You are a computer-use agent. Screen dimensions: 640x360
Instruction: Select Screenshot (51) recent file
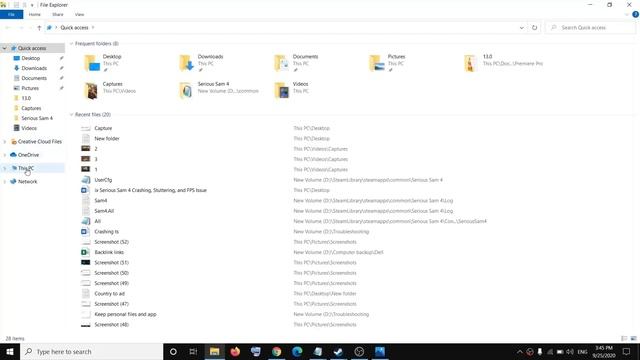point(111,263)
